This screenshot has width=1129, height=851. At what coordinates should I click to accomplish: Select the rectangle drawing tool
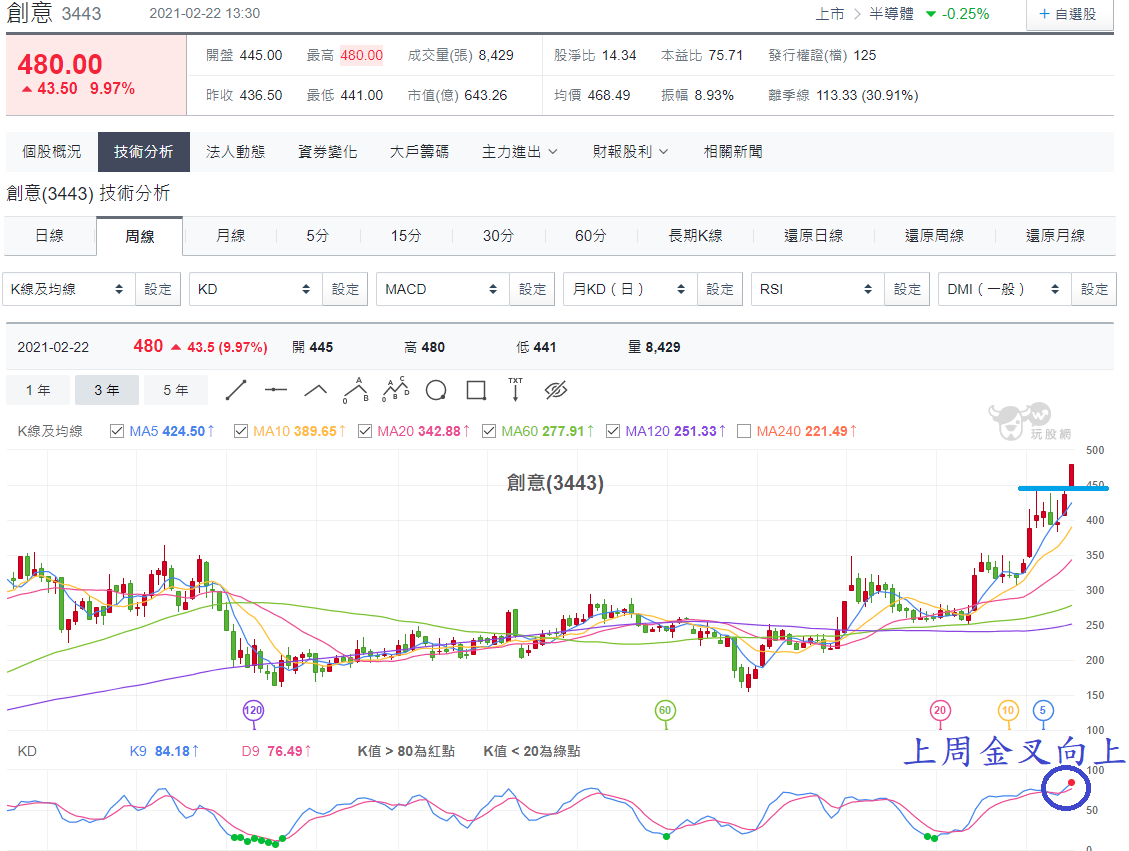tap(476, 390)
